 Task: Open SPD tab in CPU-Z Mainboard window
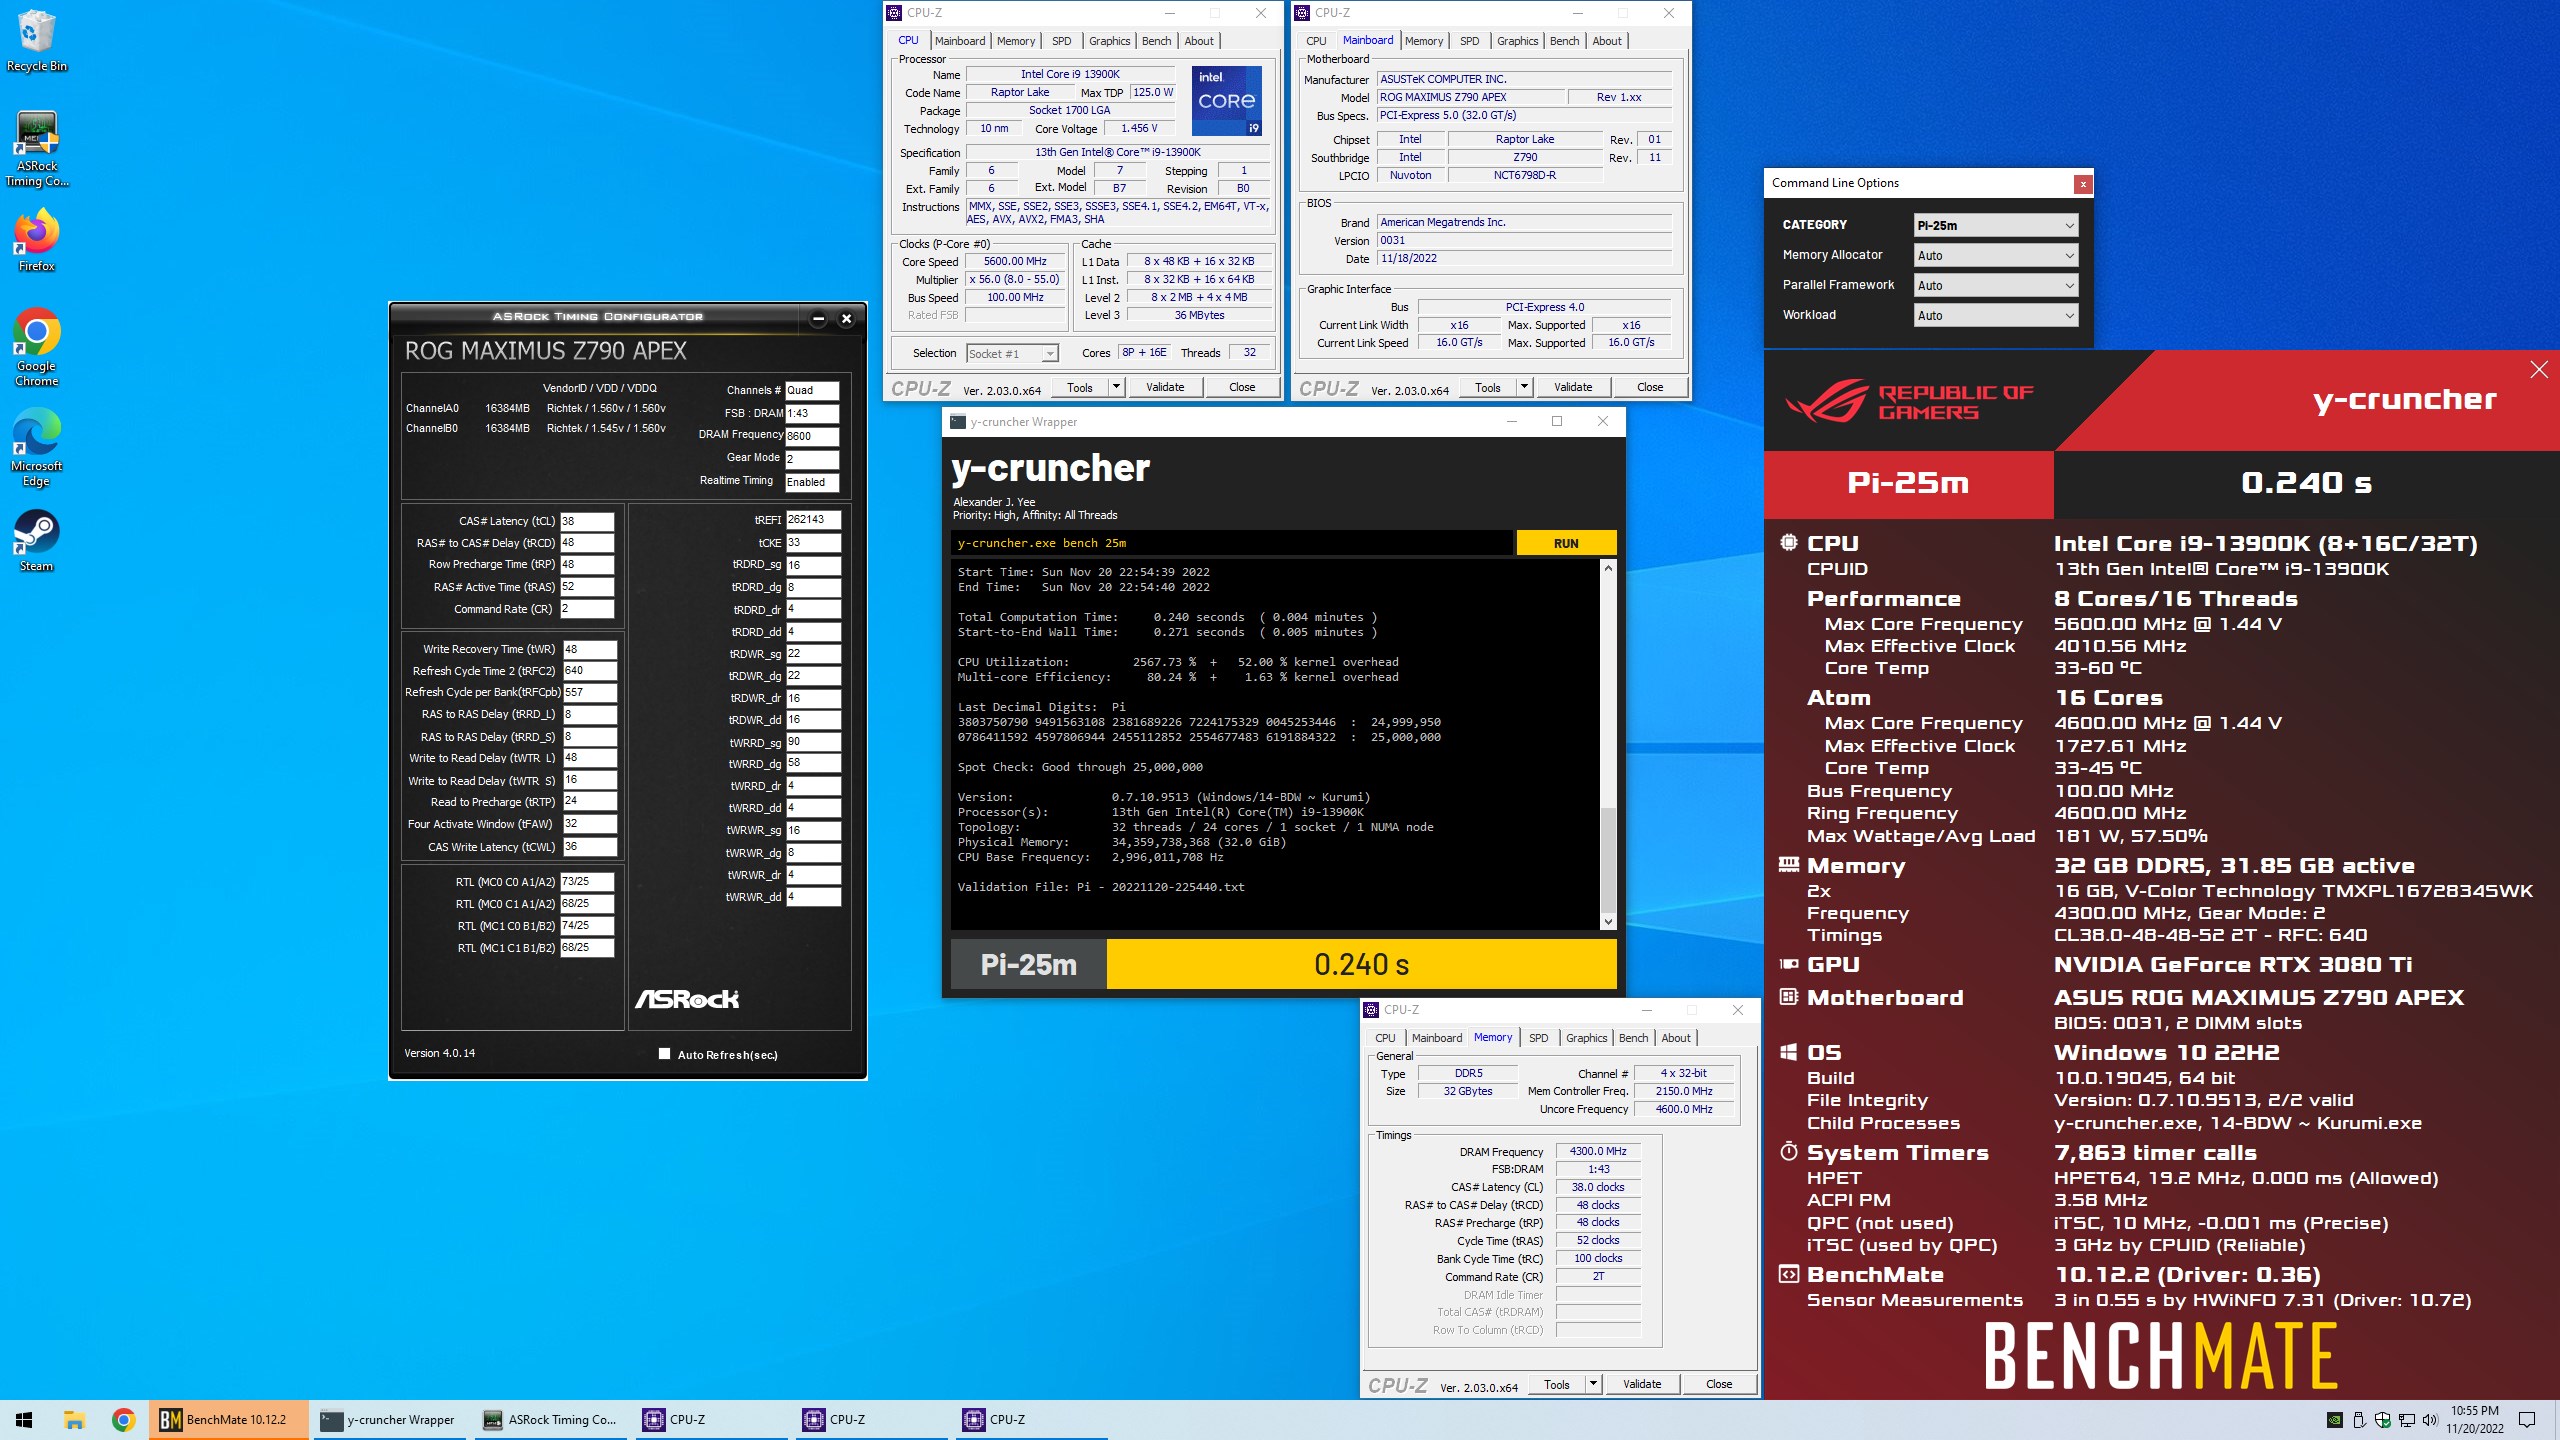(1469, 41)
